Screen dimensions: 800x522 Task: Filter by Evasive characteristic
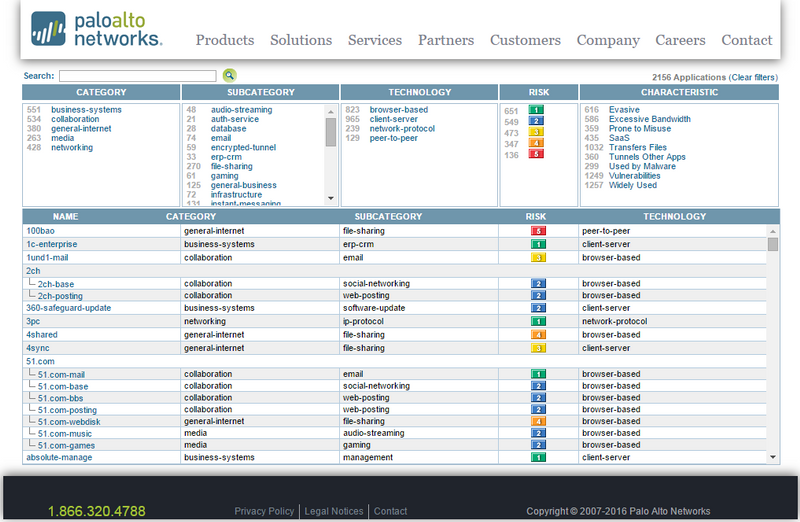tap(624, 110)
